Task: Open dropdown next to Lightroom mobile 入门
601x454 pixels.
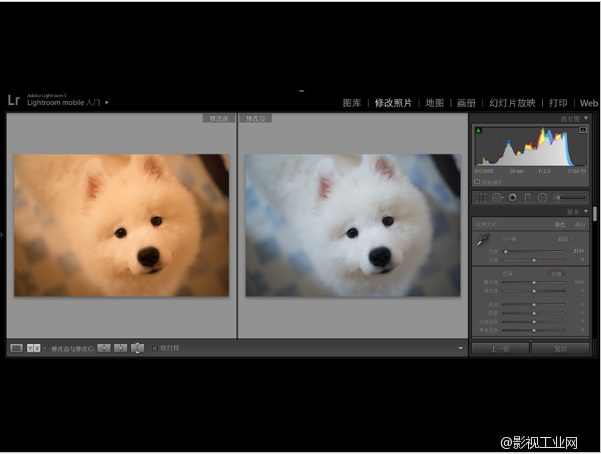Action: point(107,102)
